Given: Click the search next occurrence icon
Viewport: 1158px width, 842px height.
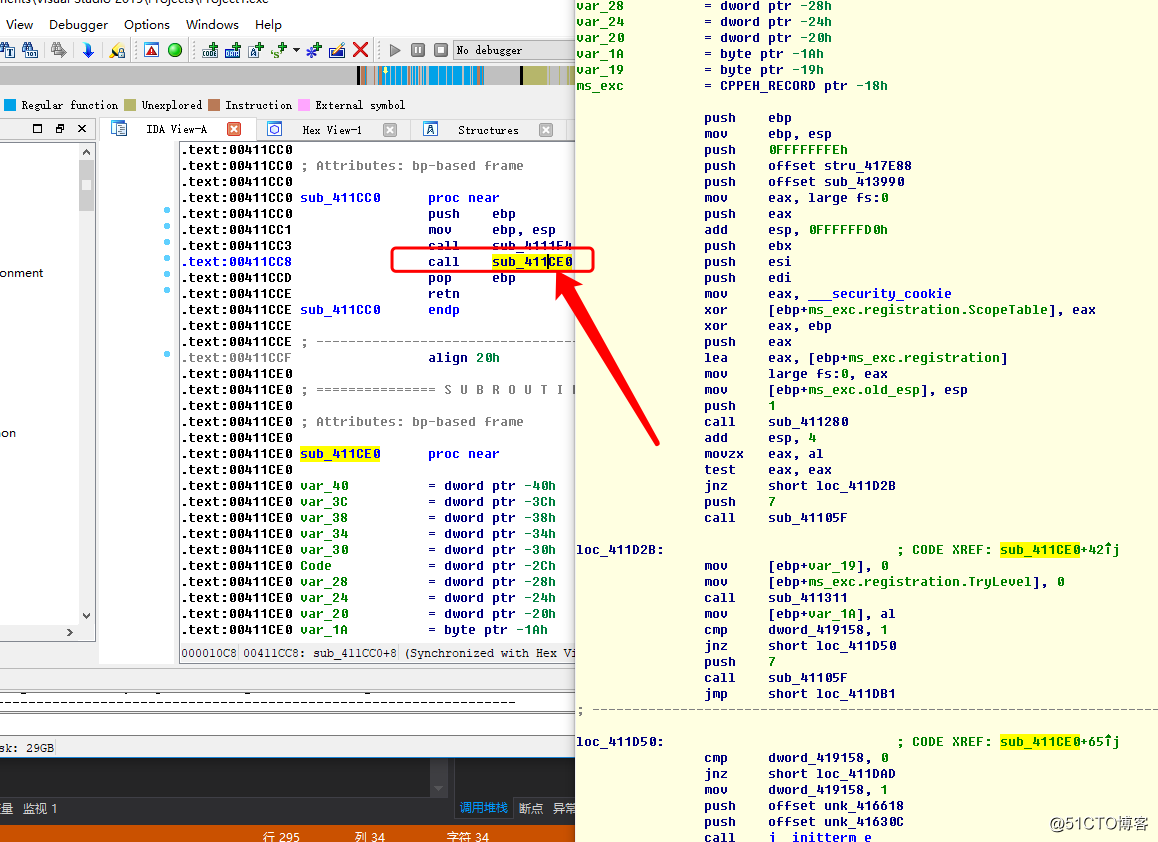Looking at the screenshot, I should tap(59, 50).
